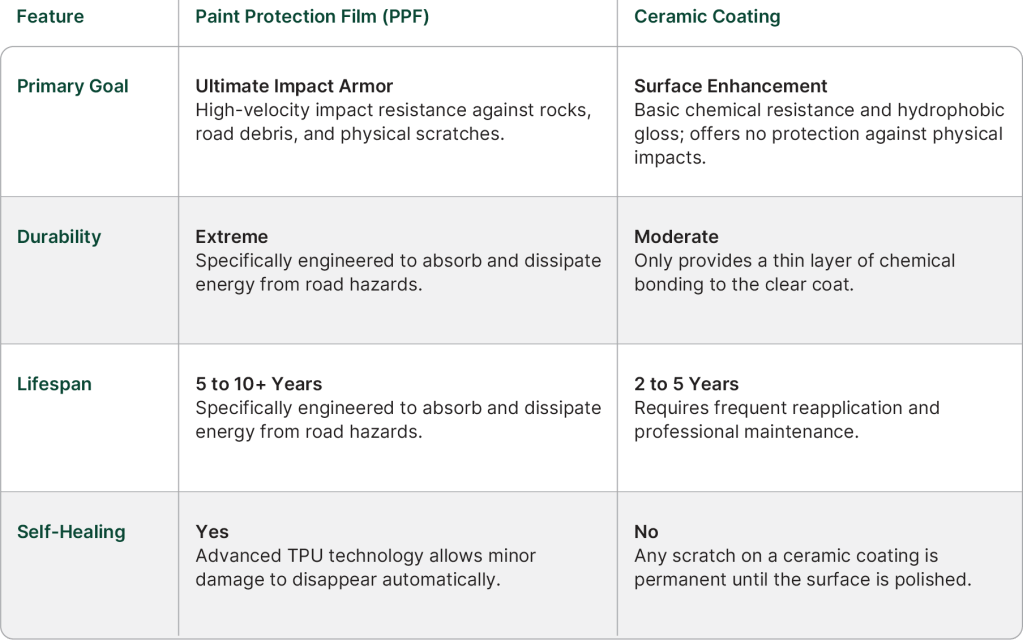1023x640 pixels.
Task: Click the Advanced TPU technology description
Action: pos(366,567)
